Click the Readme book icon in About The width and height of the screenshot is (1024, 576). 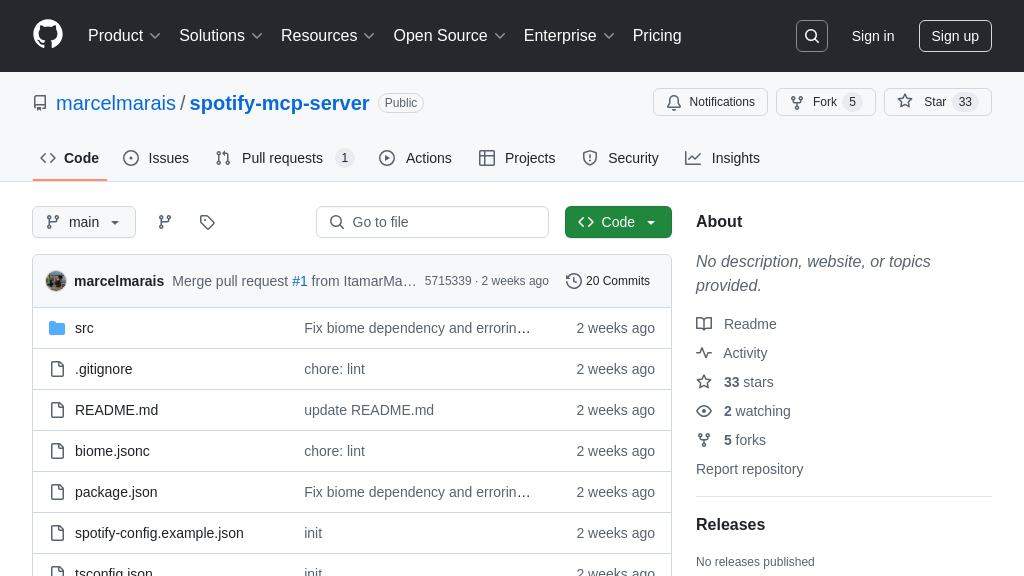tap(704, 324)
